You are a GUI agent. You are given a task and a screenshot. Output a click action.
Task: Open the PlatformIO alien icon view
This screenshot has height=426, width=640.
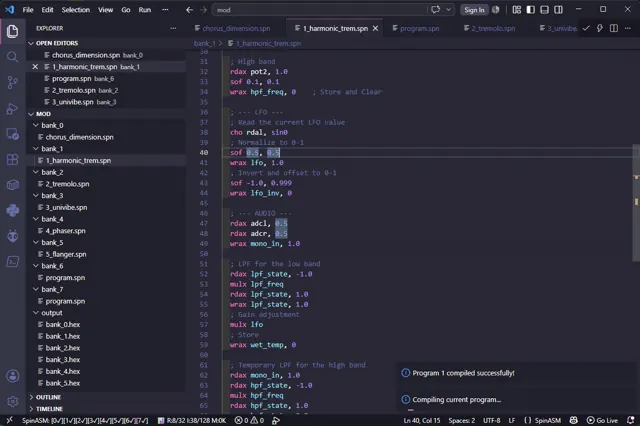click(x=13, y=236)
